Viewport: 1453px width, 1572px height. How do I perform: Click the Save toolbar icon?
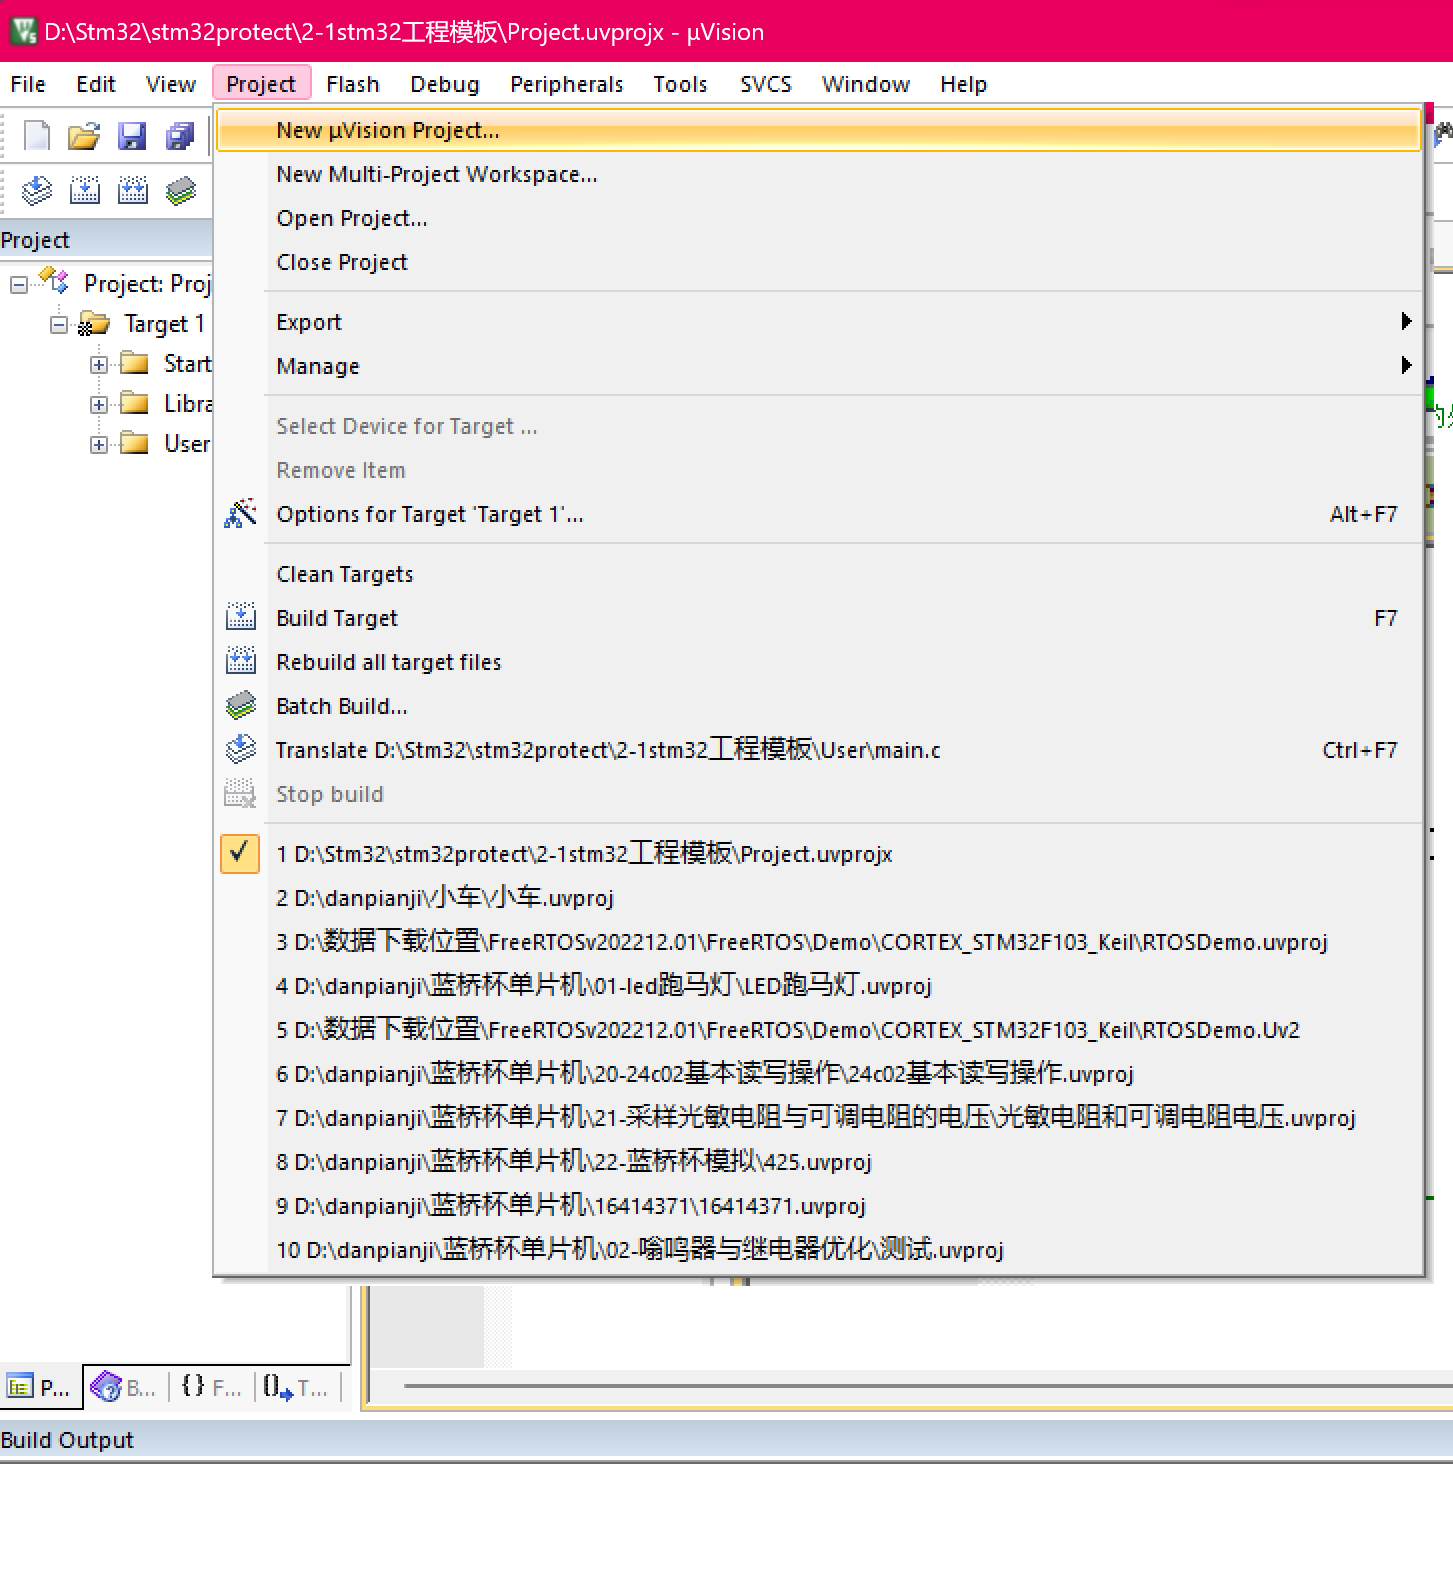click(132, 135)
